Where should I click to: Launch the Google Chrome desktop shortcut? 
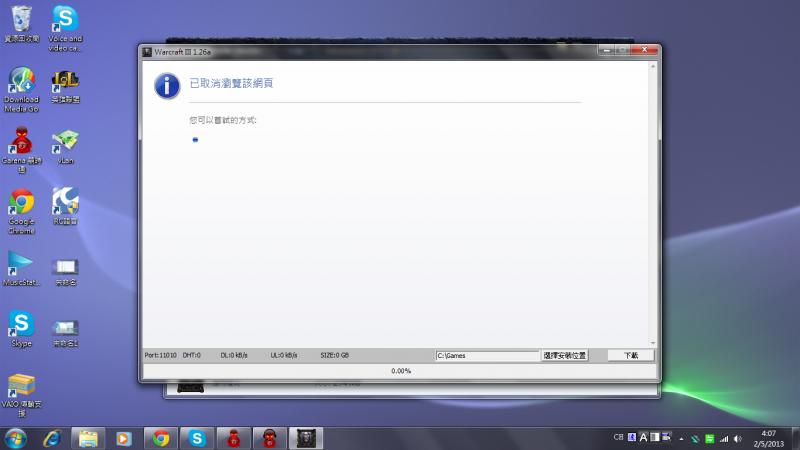(x=21, y=211)
